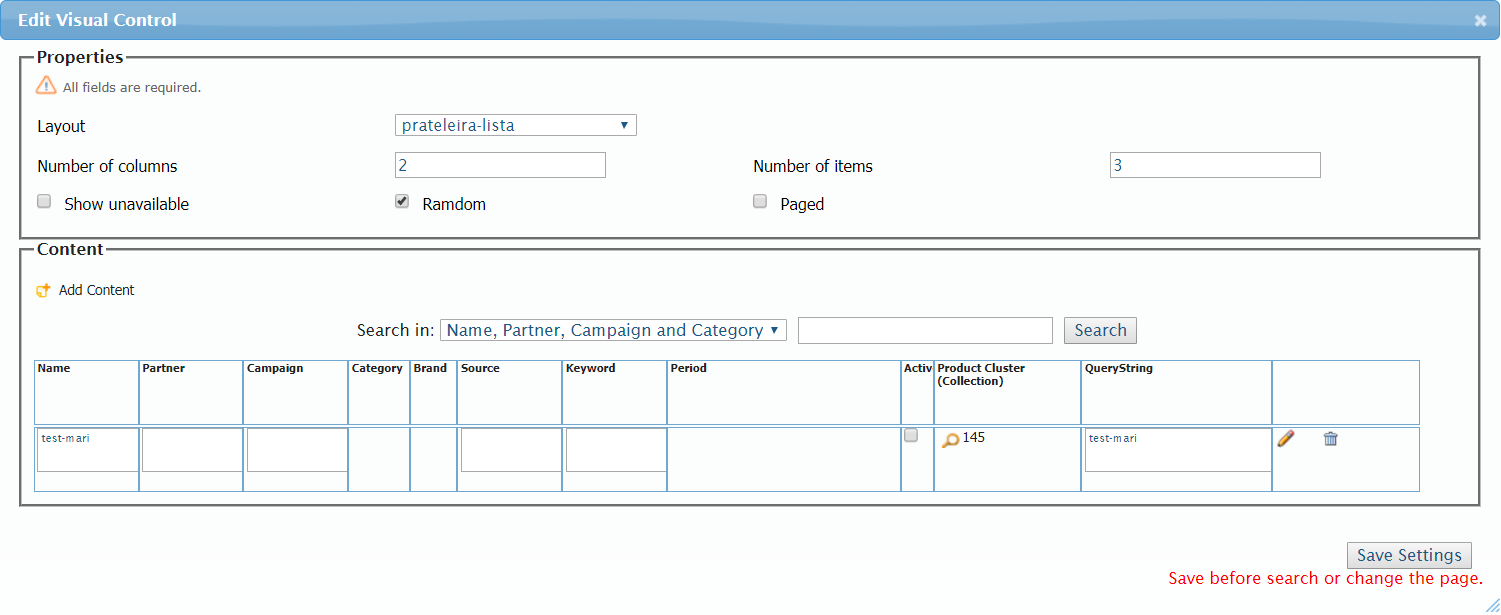Enable the Show unavailable checkbox
This screenshot has width=1501, height=615.
tap(44, 202)
